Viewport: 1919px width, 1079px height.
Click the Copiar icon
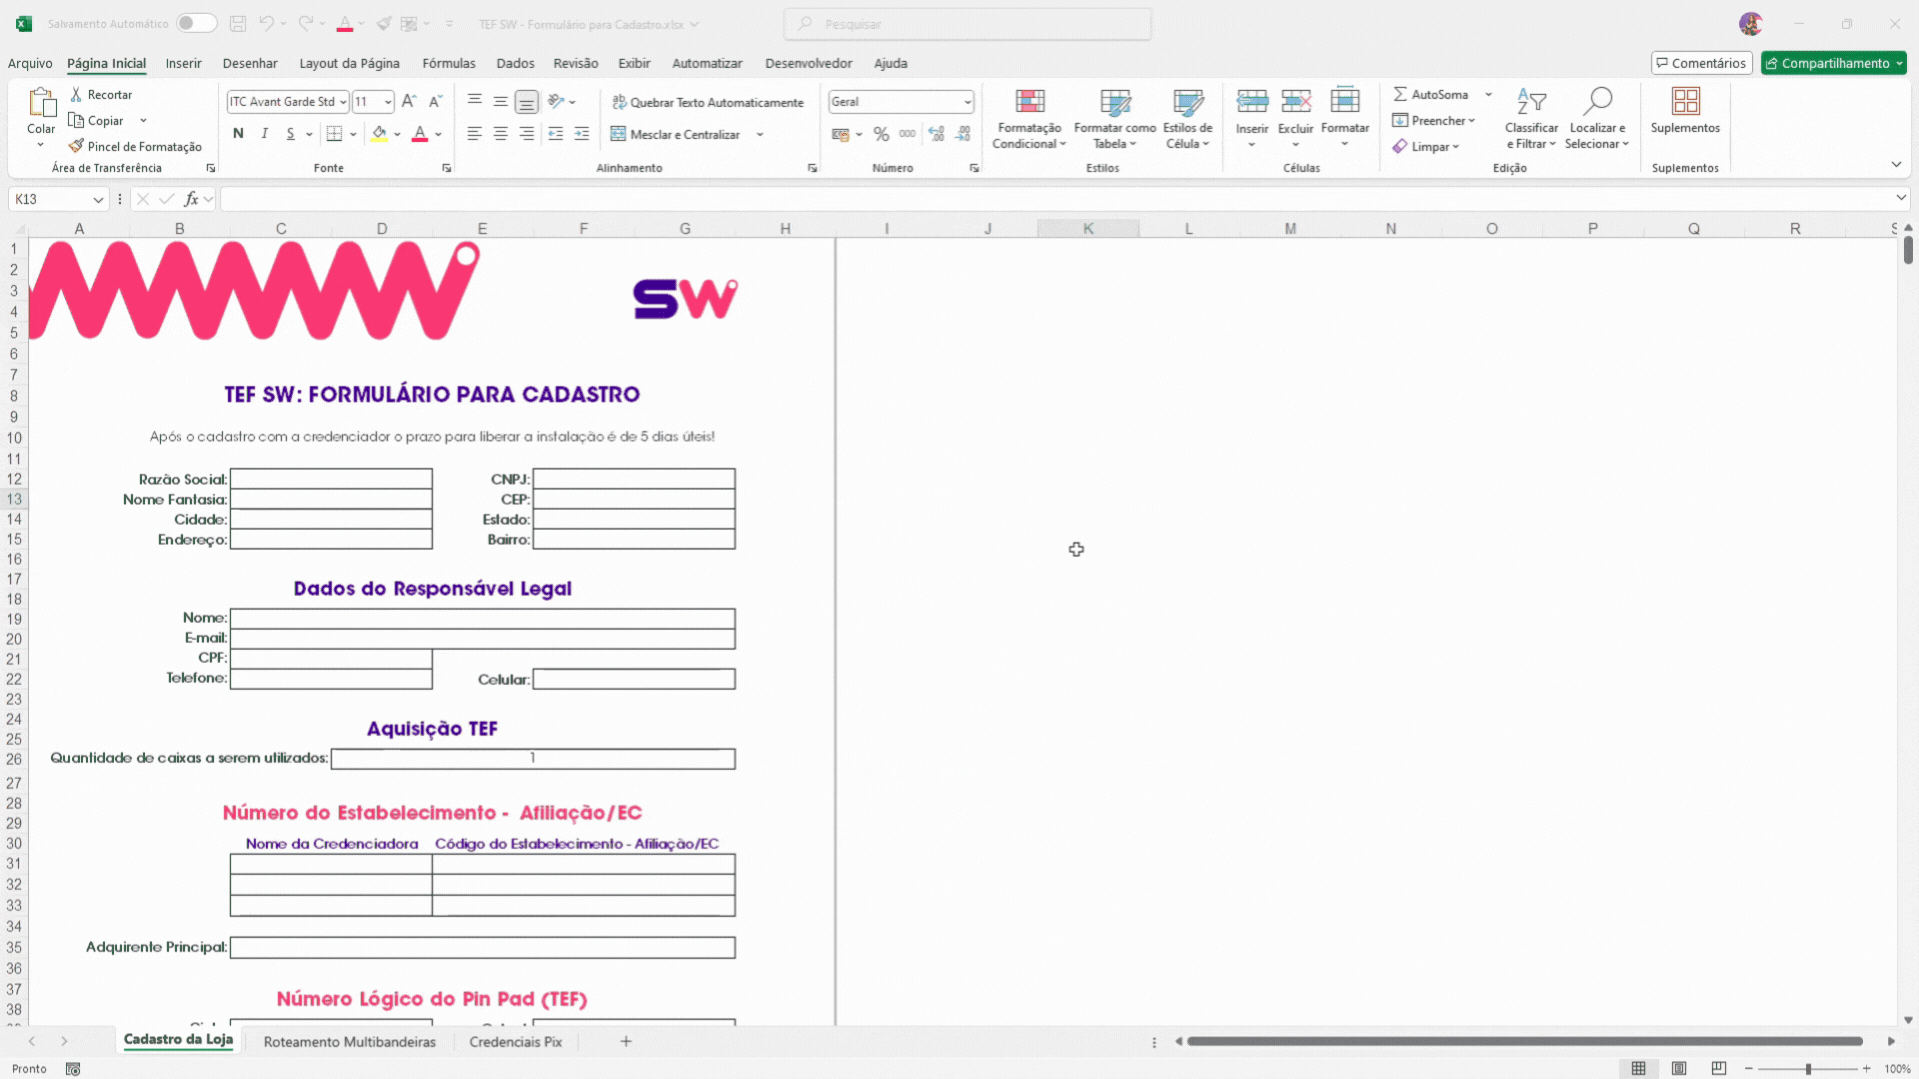pyautogui.click(x=76, y=120)
